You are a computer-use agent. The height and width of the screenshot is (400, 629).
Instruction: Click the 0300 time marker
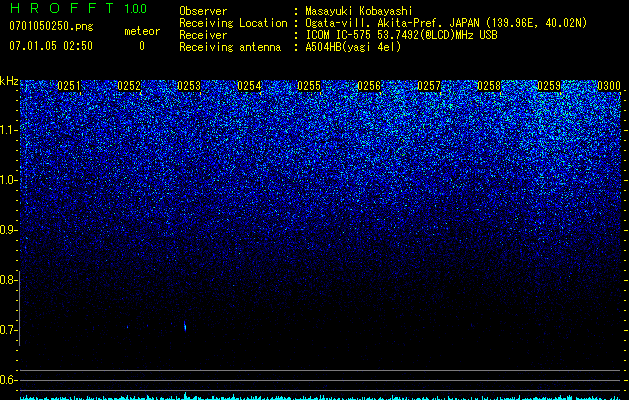[609, 86]
